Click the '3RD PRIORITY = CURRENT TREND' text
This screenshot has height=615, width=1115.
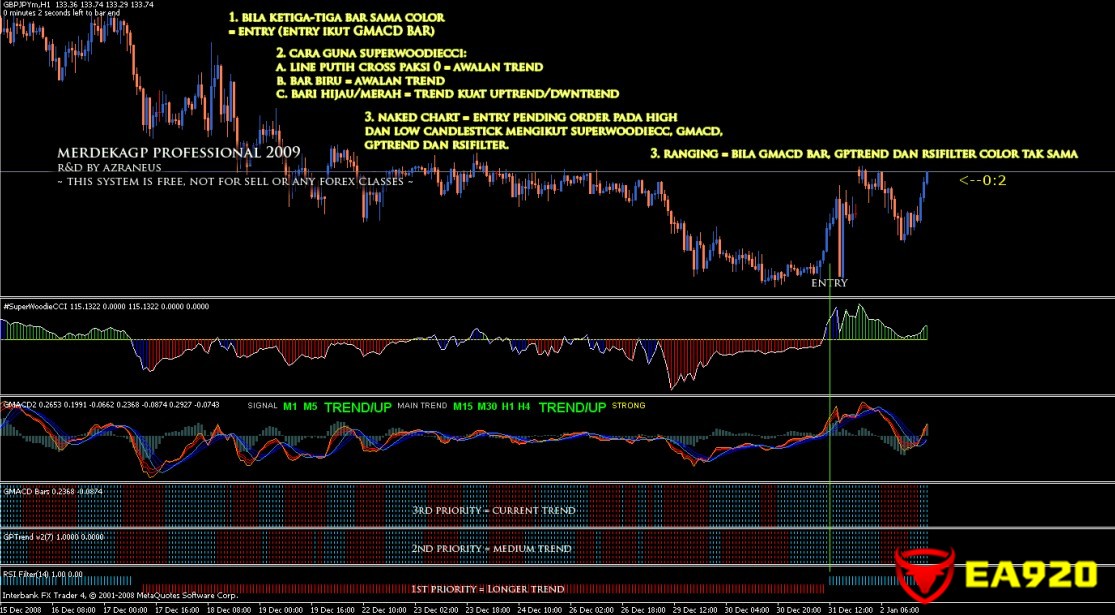pos(493,510)
